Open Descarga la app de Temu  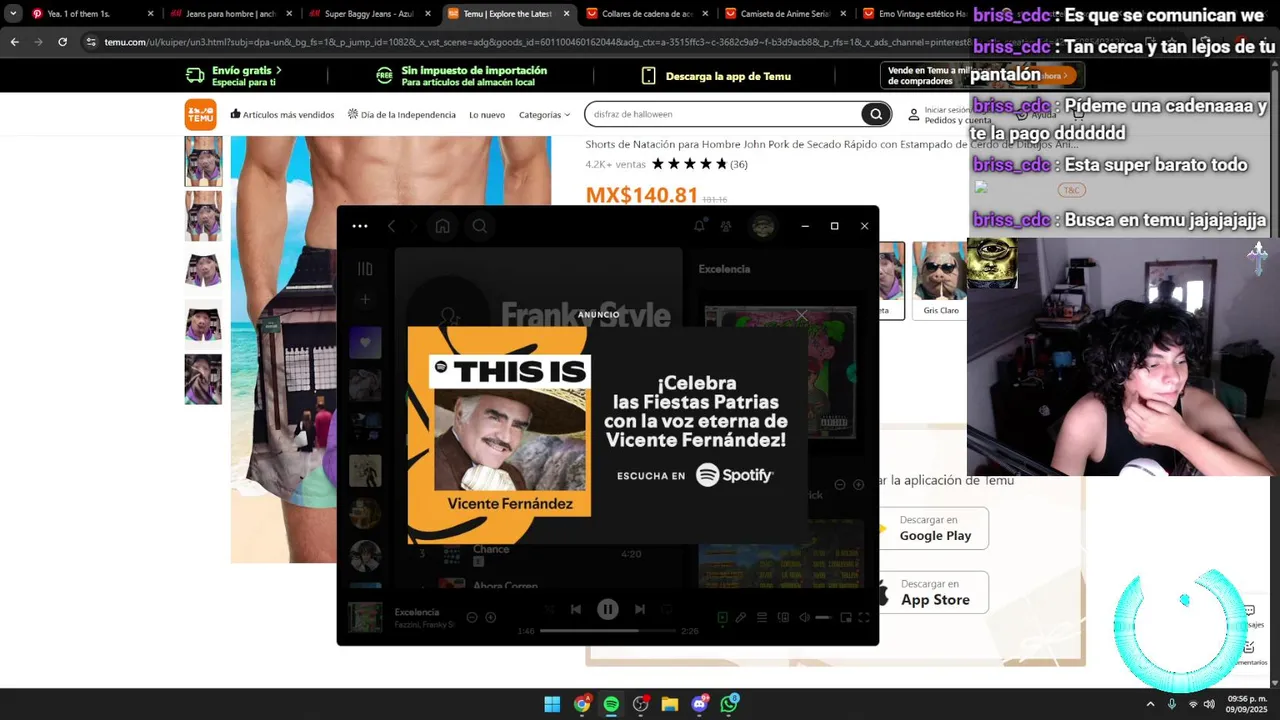[x=716, y=76]
